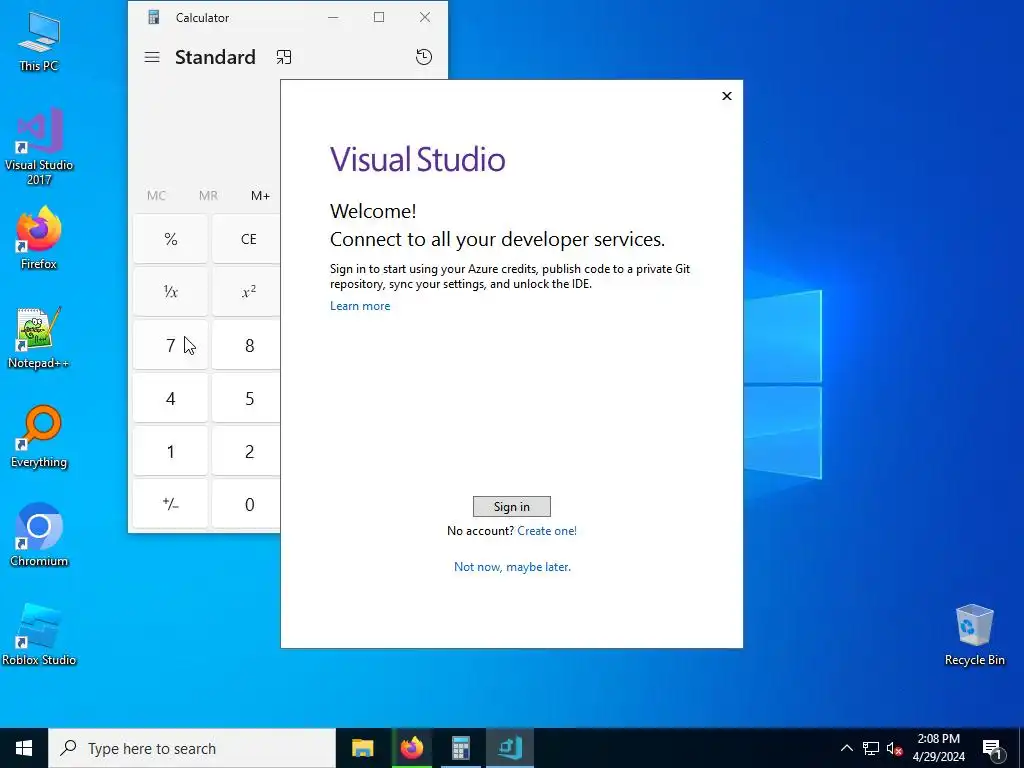Viewport: 1024px width, 768px height.
Task: Click the Sign in button
Action: coord(511,507)
